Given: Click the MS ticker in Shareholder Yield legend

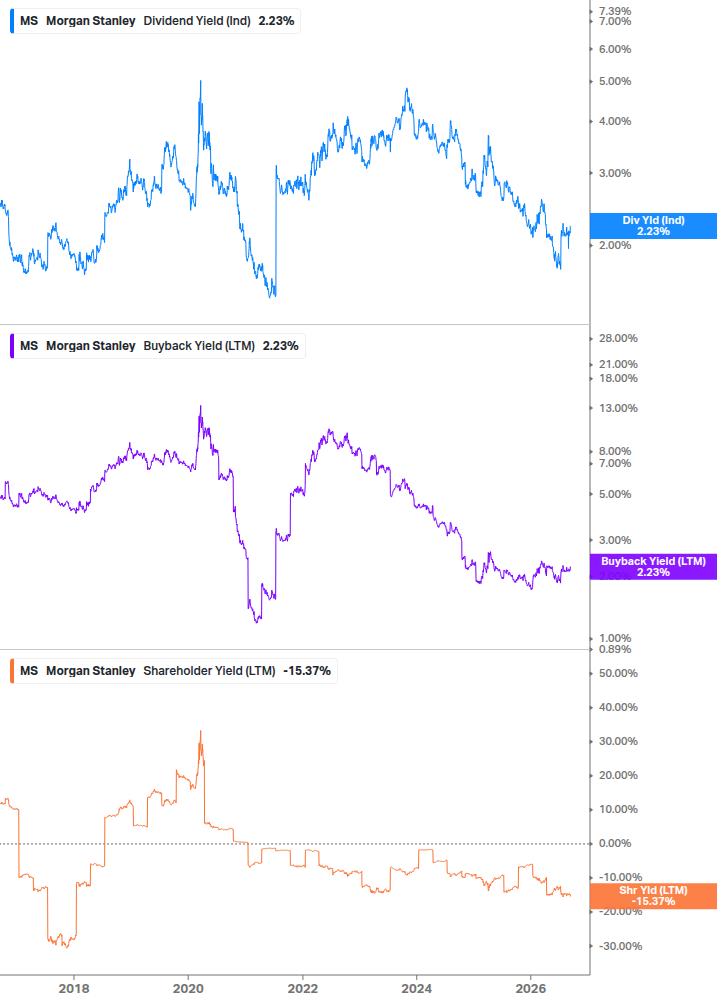Looking at the screenshot, I should (x=29, y=671).
